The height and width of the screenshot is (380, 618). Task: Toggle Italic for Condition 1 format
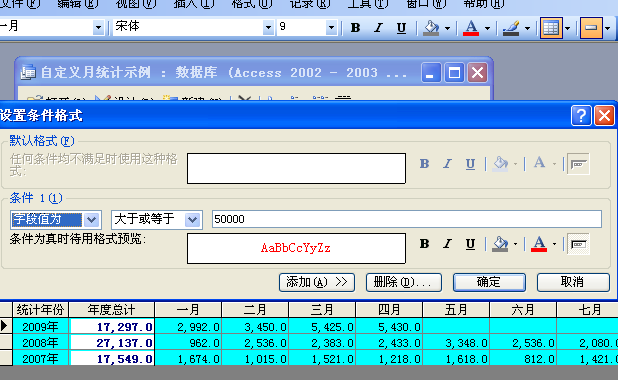coord(447,244)
